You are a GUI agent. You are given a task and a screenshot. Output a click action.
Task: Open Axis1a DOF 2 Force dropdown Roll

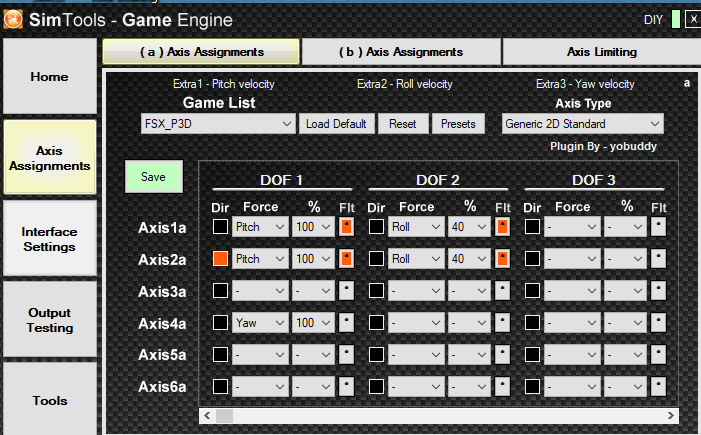click(416, 227)
